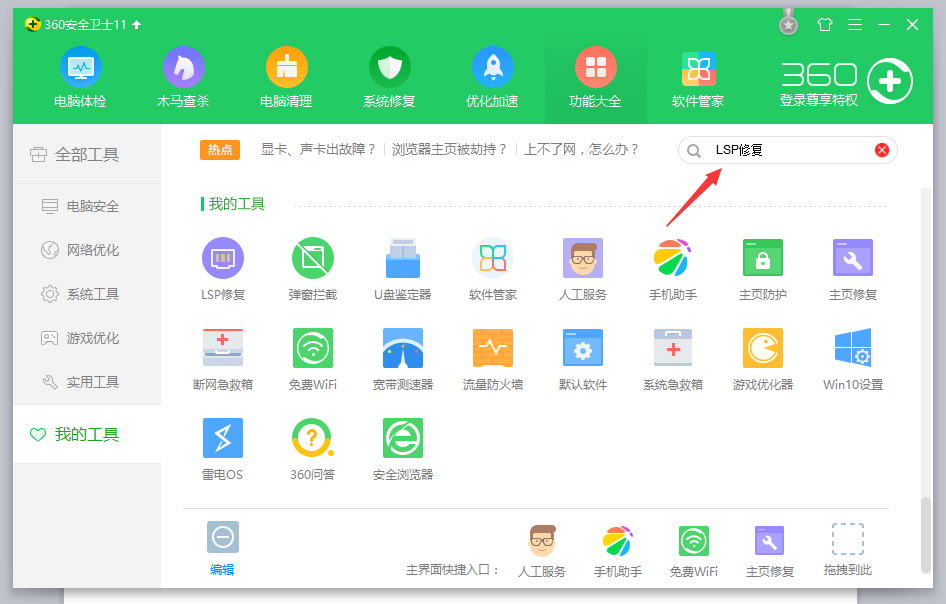Click the vertical scrollbar thumb
Viewport: 946px width, 604px height.
[x=926, y=534]
